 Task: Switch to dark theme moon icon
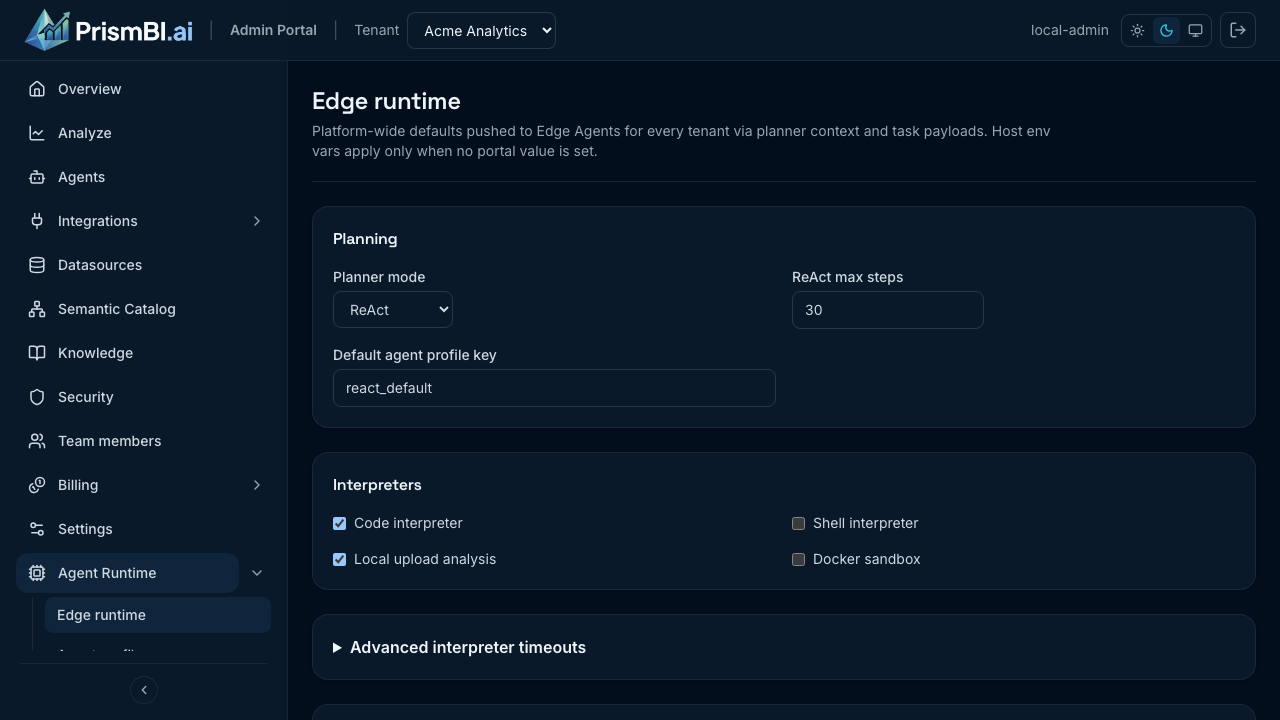[x=1166, y=31]
